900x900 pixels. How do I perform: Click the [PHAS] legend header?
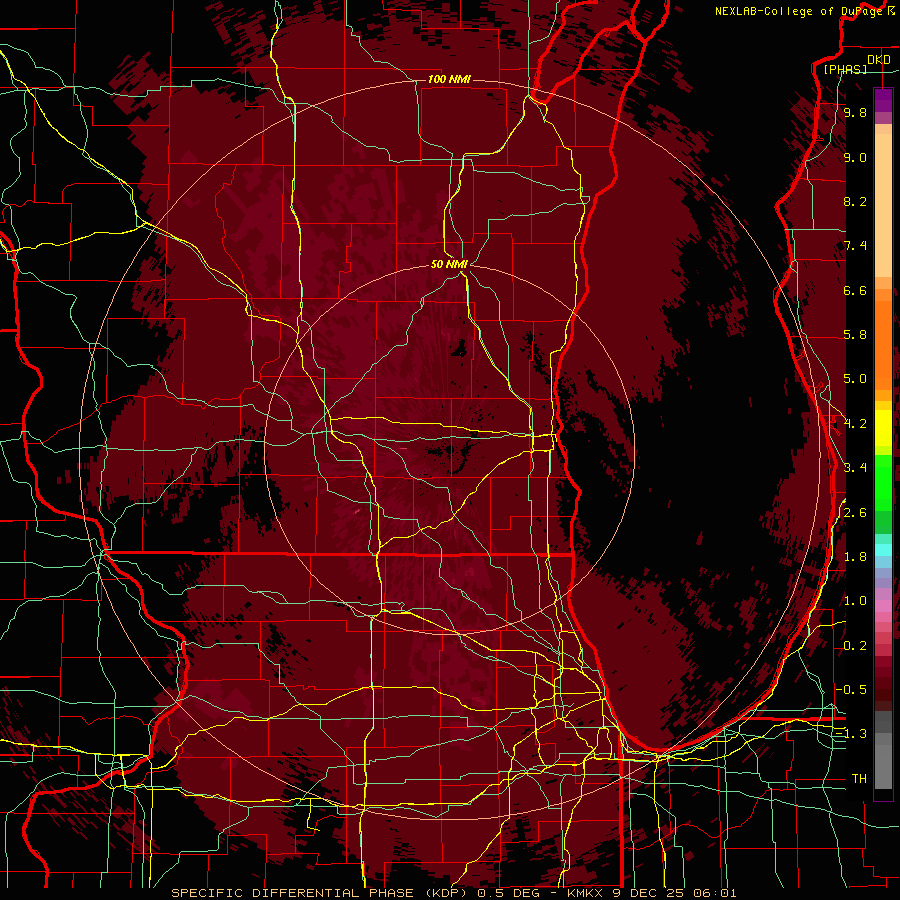point(845,69)
